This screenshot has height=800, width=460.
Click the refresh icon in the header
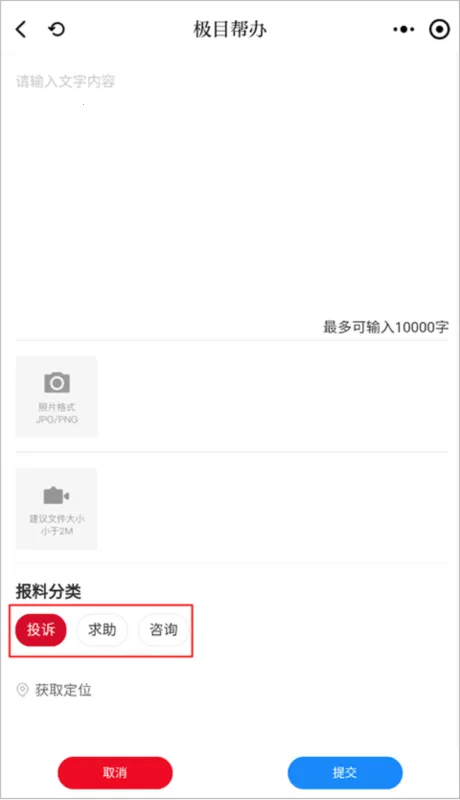tap(57, 30)
